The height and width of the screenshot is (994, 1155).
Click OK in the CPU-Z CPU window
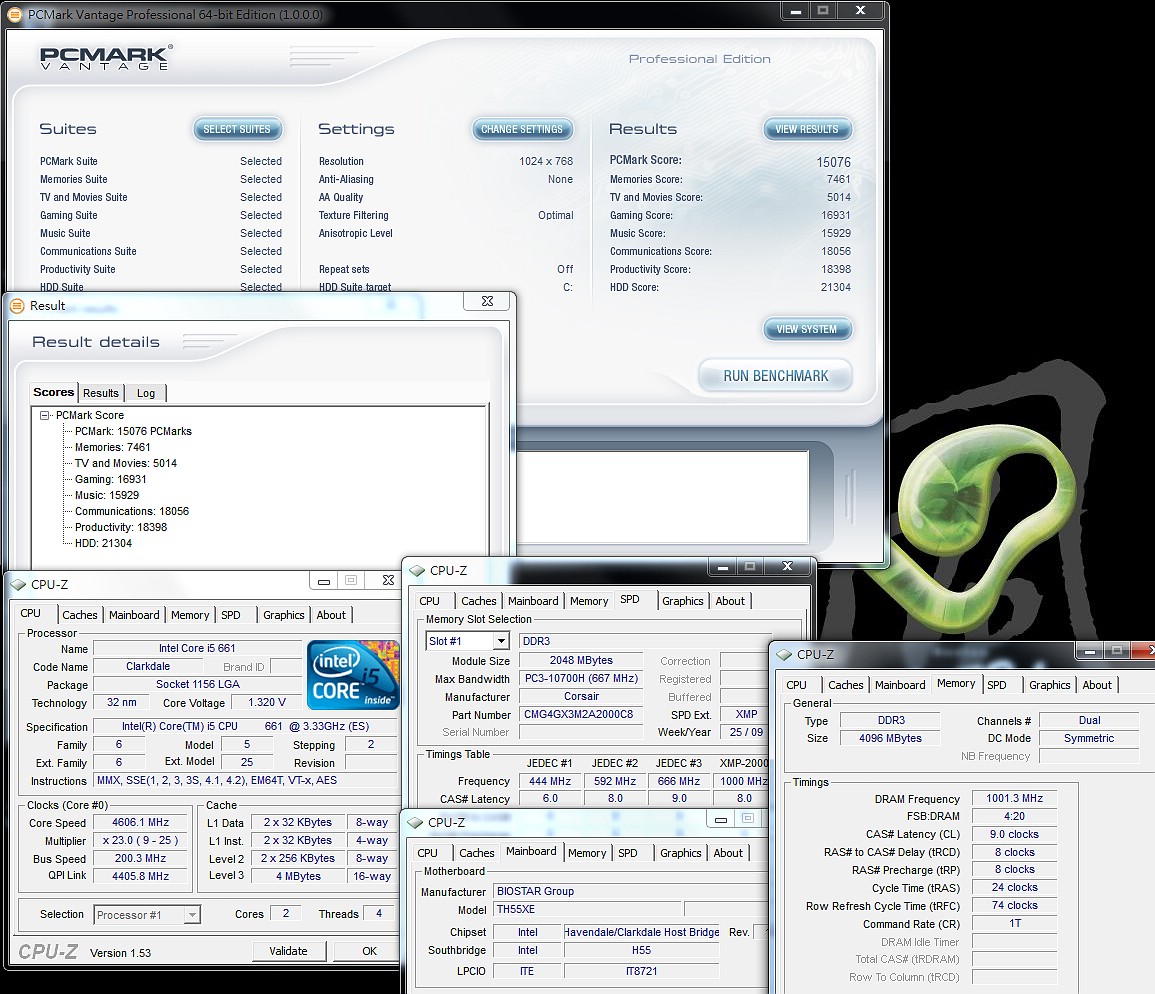point(369,951)
